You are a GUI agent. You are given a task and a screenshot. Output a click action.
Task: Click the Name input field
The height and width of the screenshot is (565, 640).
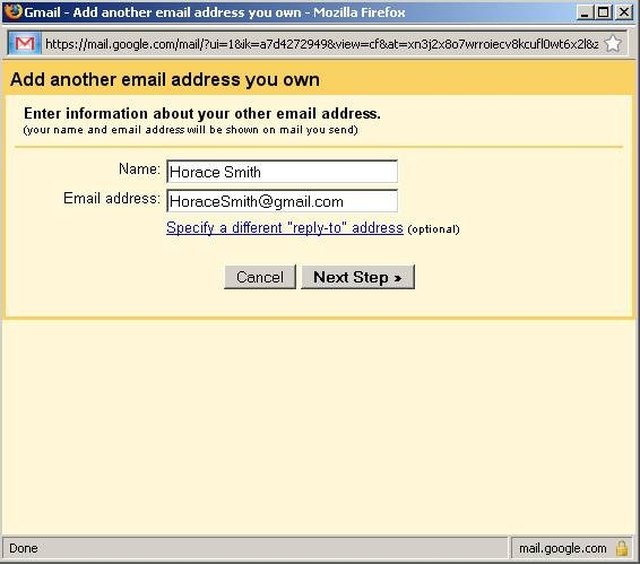pos(282,171)
